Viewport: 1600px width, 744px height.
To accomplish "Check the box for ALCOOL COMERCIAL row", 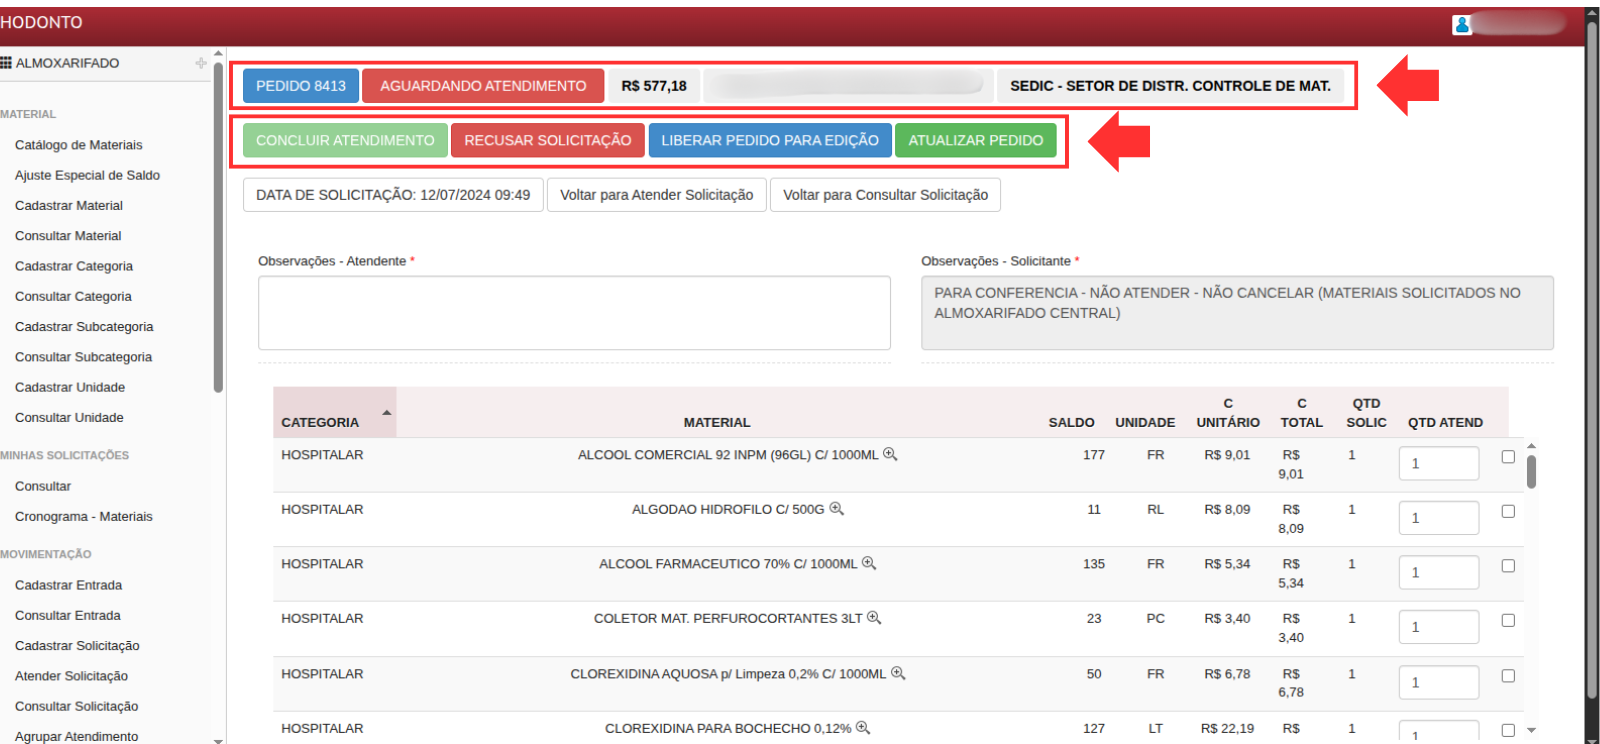I will pos(1508,457).
